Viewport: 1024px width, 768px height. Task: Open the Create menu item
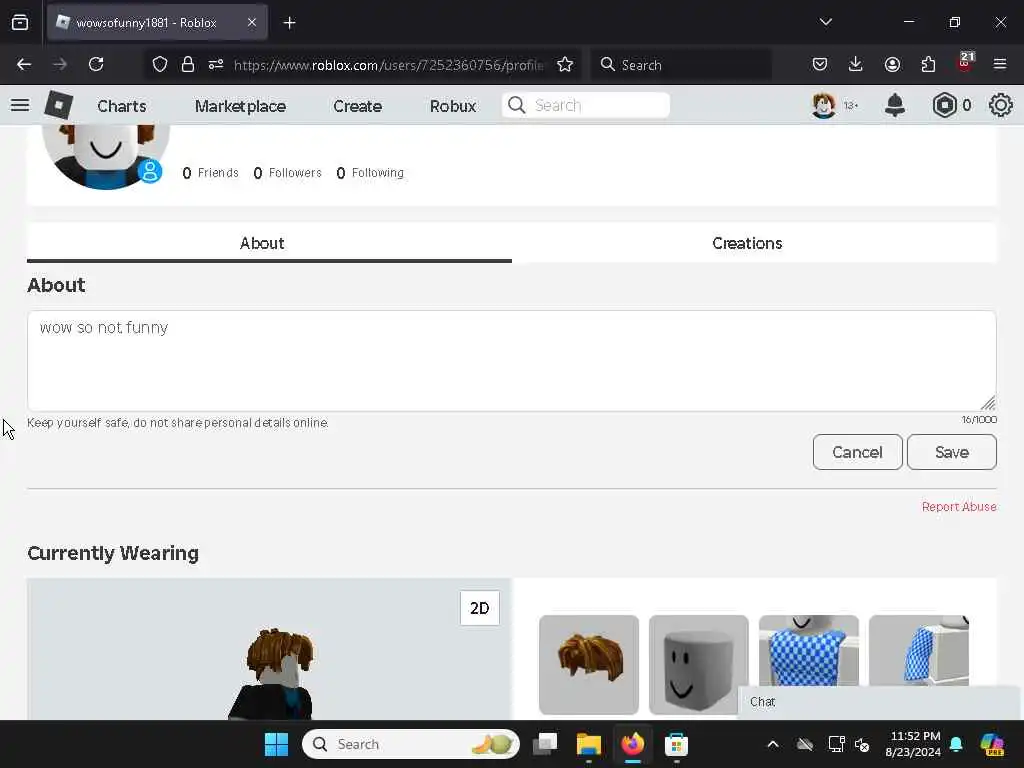pyautogui.click(x=357, y=106)
